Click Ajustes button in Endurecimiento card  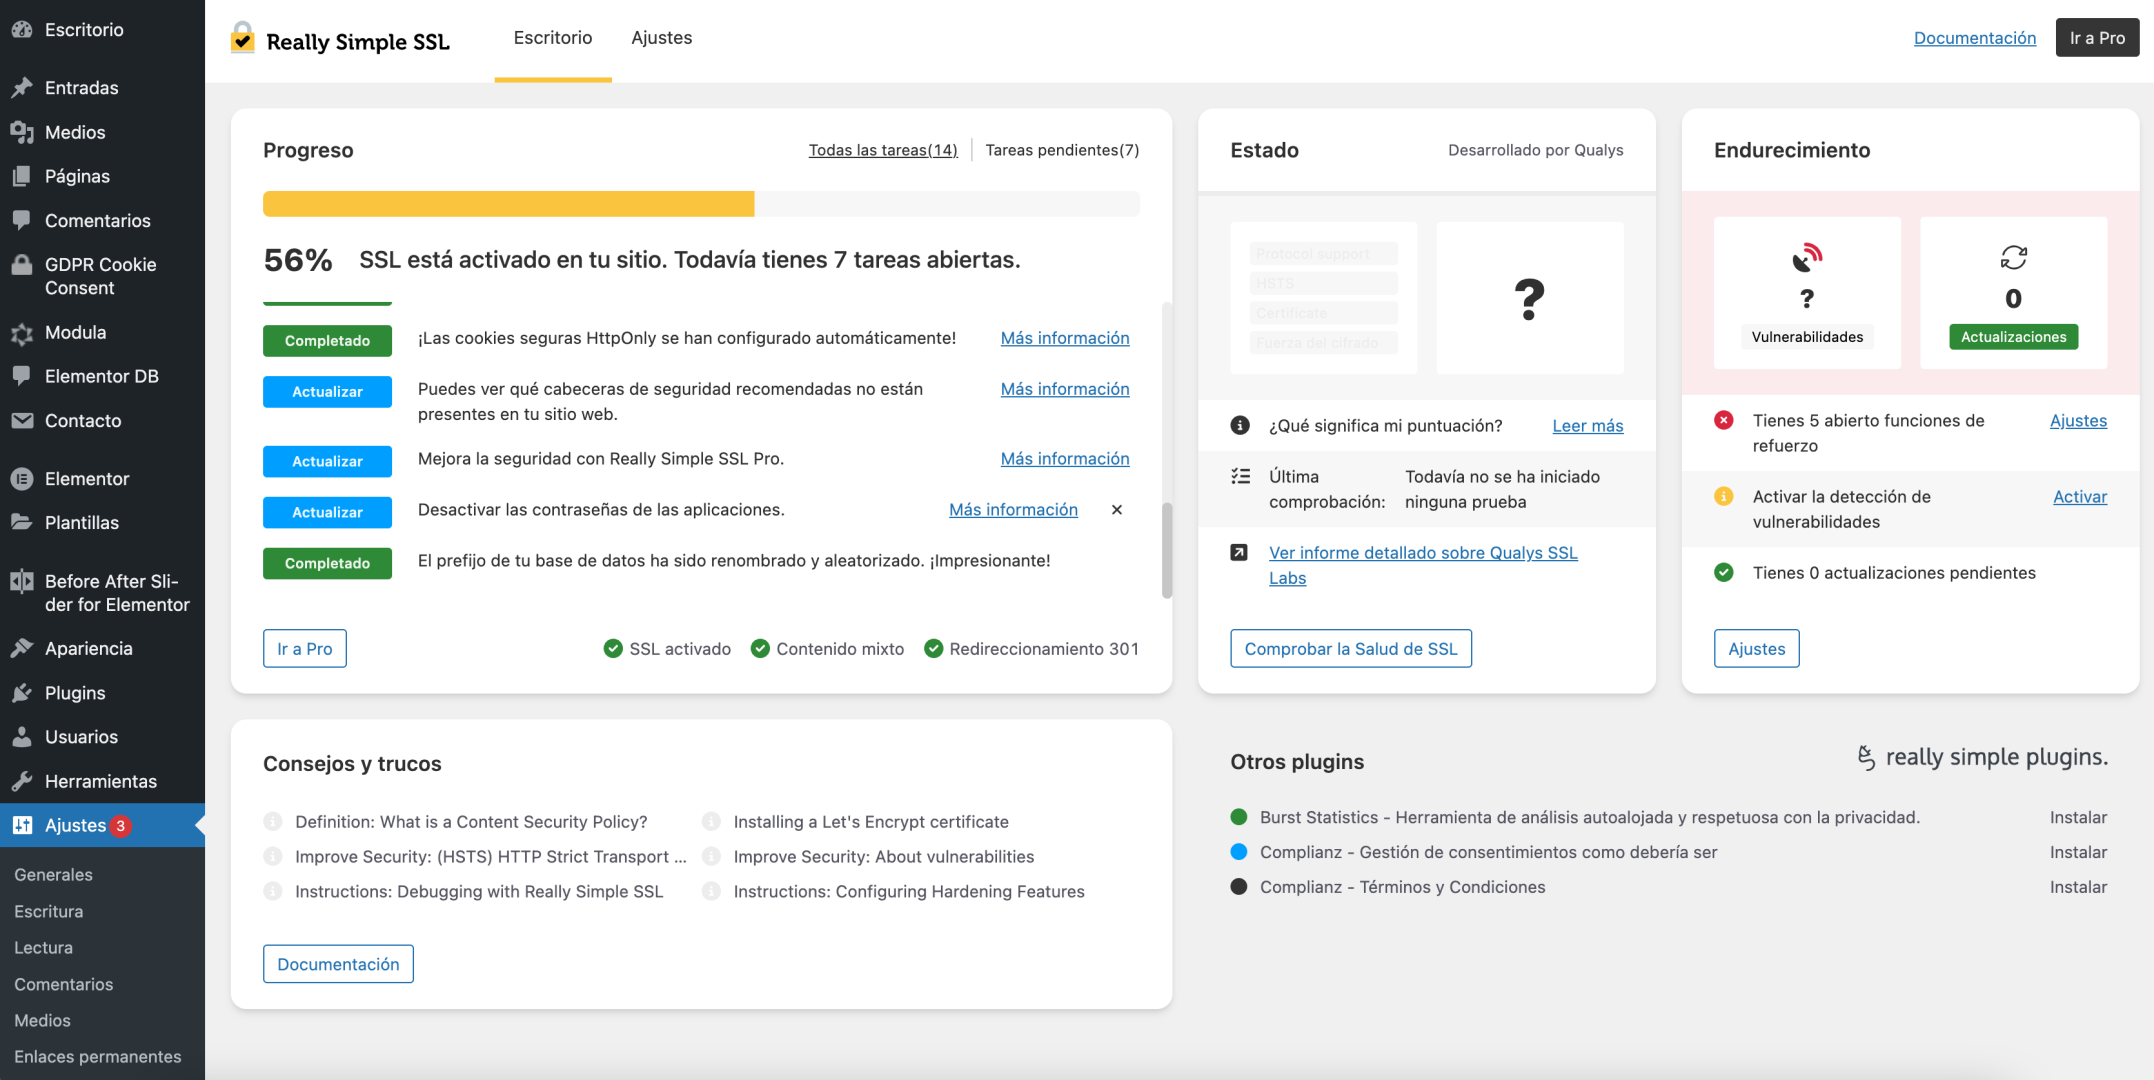coord(1757,648)
